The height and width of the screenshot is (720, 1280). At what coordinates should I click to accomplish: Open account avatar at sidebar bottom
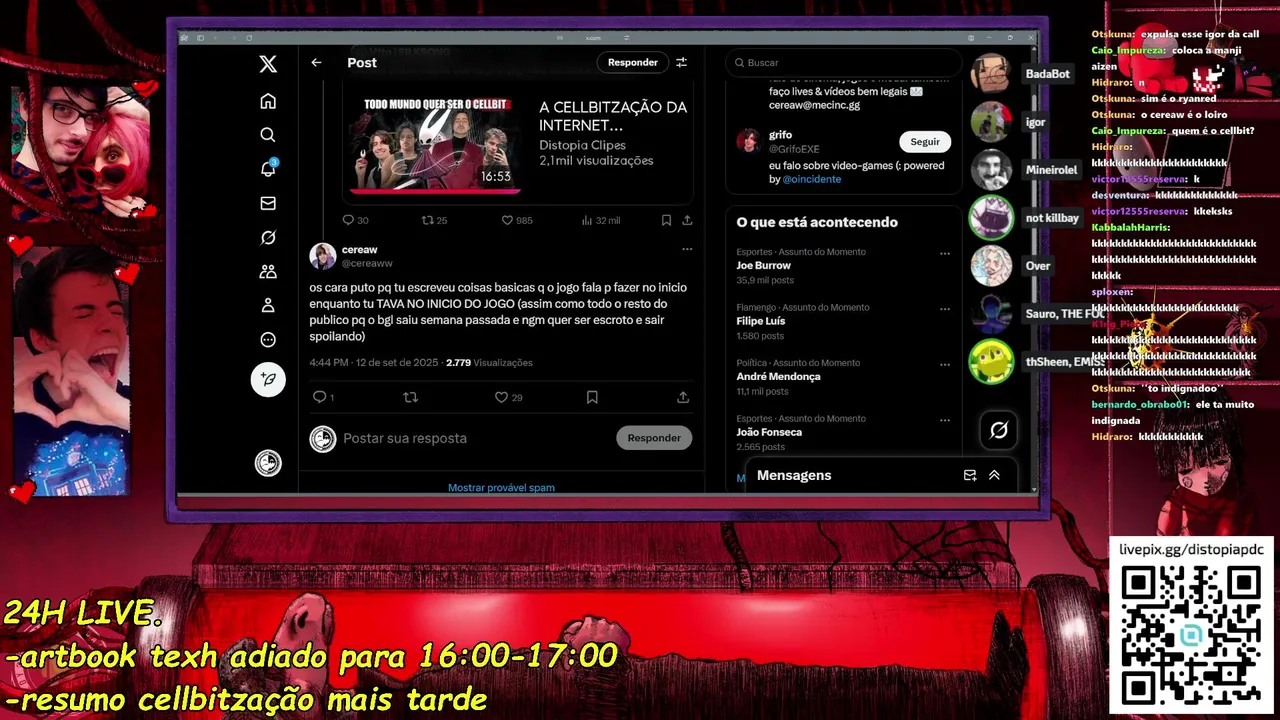coord(268,463)
